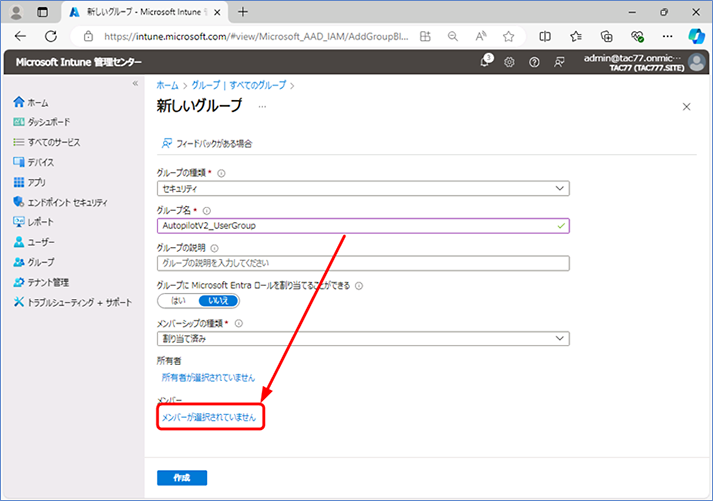Click the browser back arrow
The image size is (713, 501).
[x=20, y=36]
